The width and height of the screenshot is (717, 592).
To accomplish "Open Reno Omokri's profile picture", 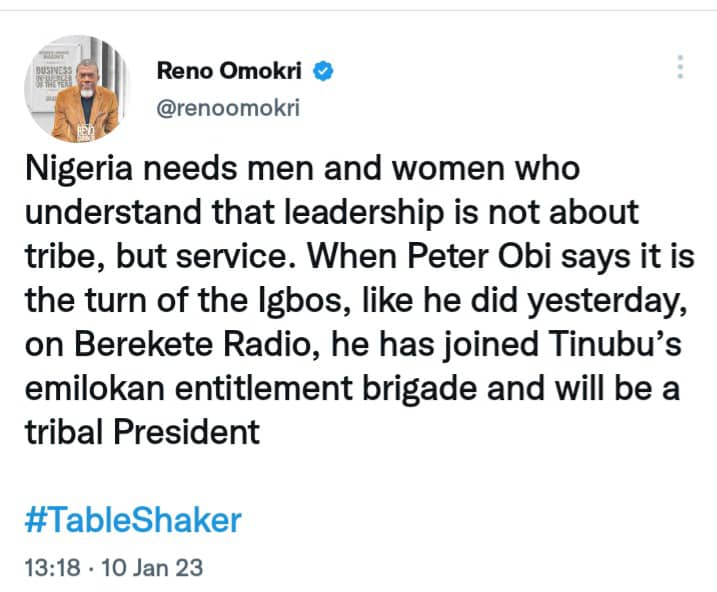I will point(77,89).
